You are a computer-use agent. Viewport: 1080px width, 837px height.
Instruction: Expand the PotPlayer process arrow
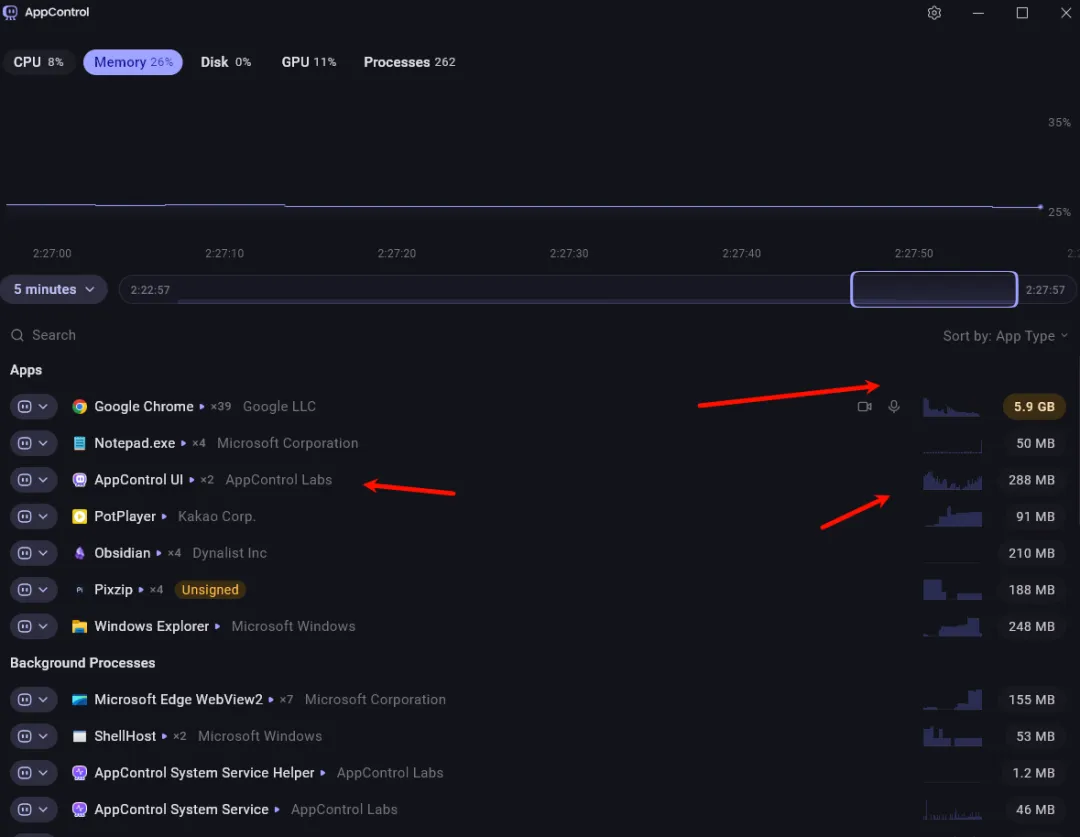pyautogui.click(x=164, y=516)
